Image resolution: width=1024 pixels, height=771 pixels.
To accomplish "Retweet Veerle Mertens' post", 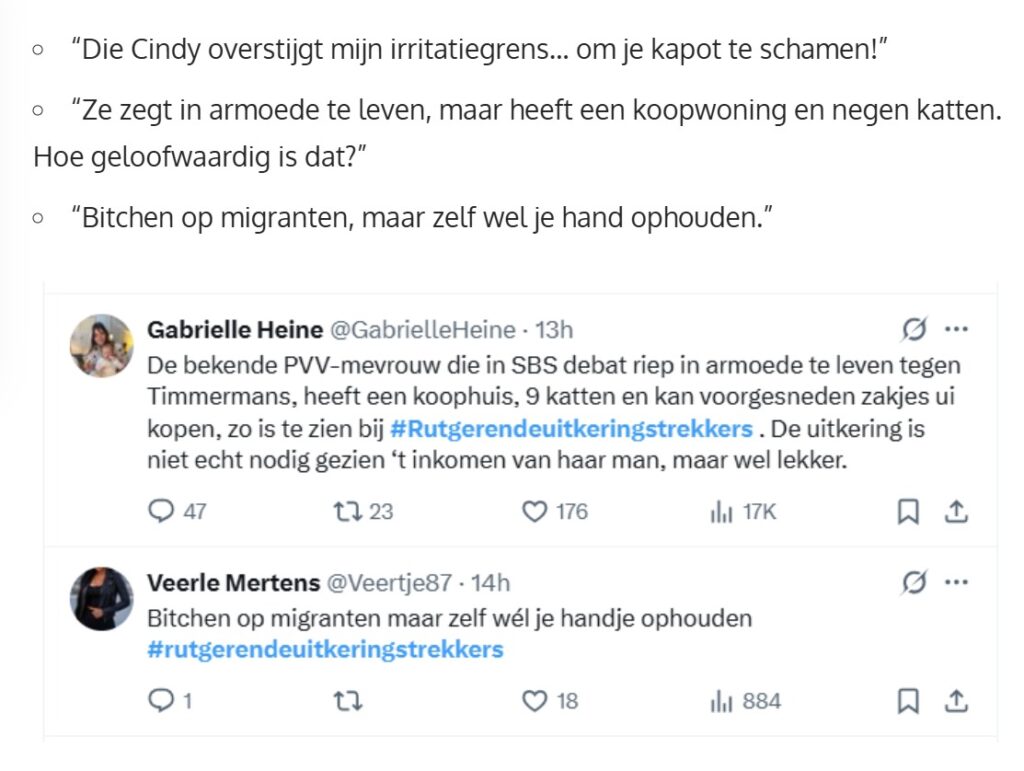I will pos(347,701).
